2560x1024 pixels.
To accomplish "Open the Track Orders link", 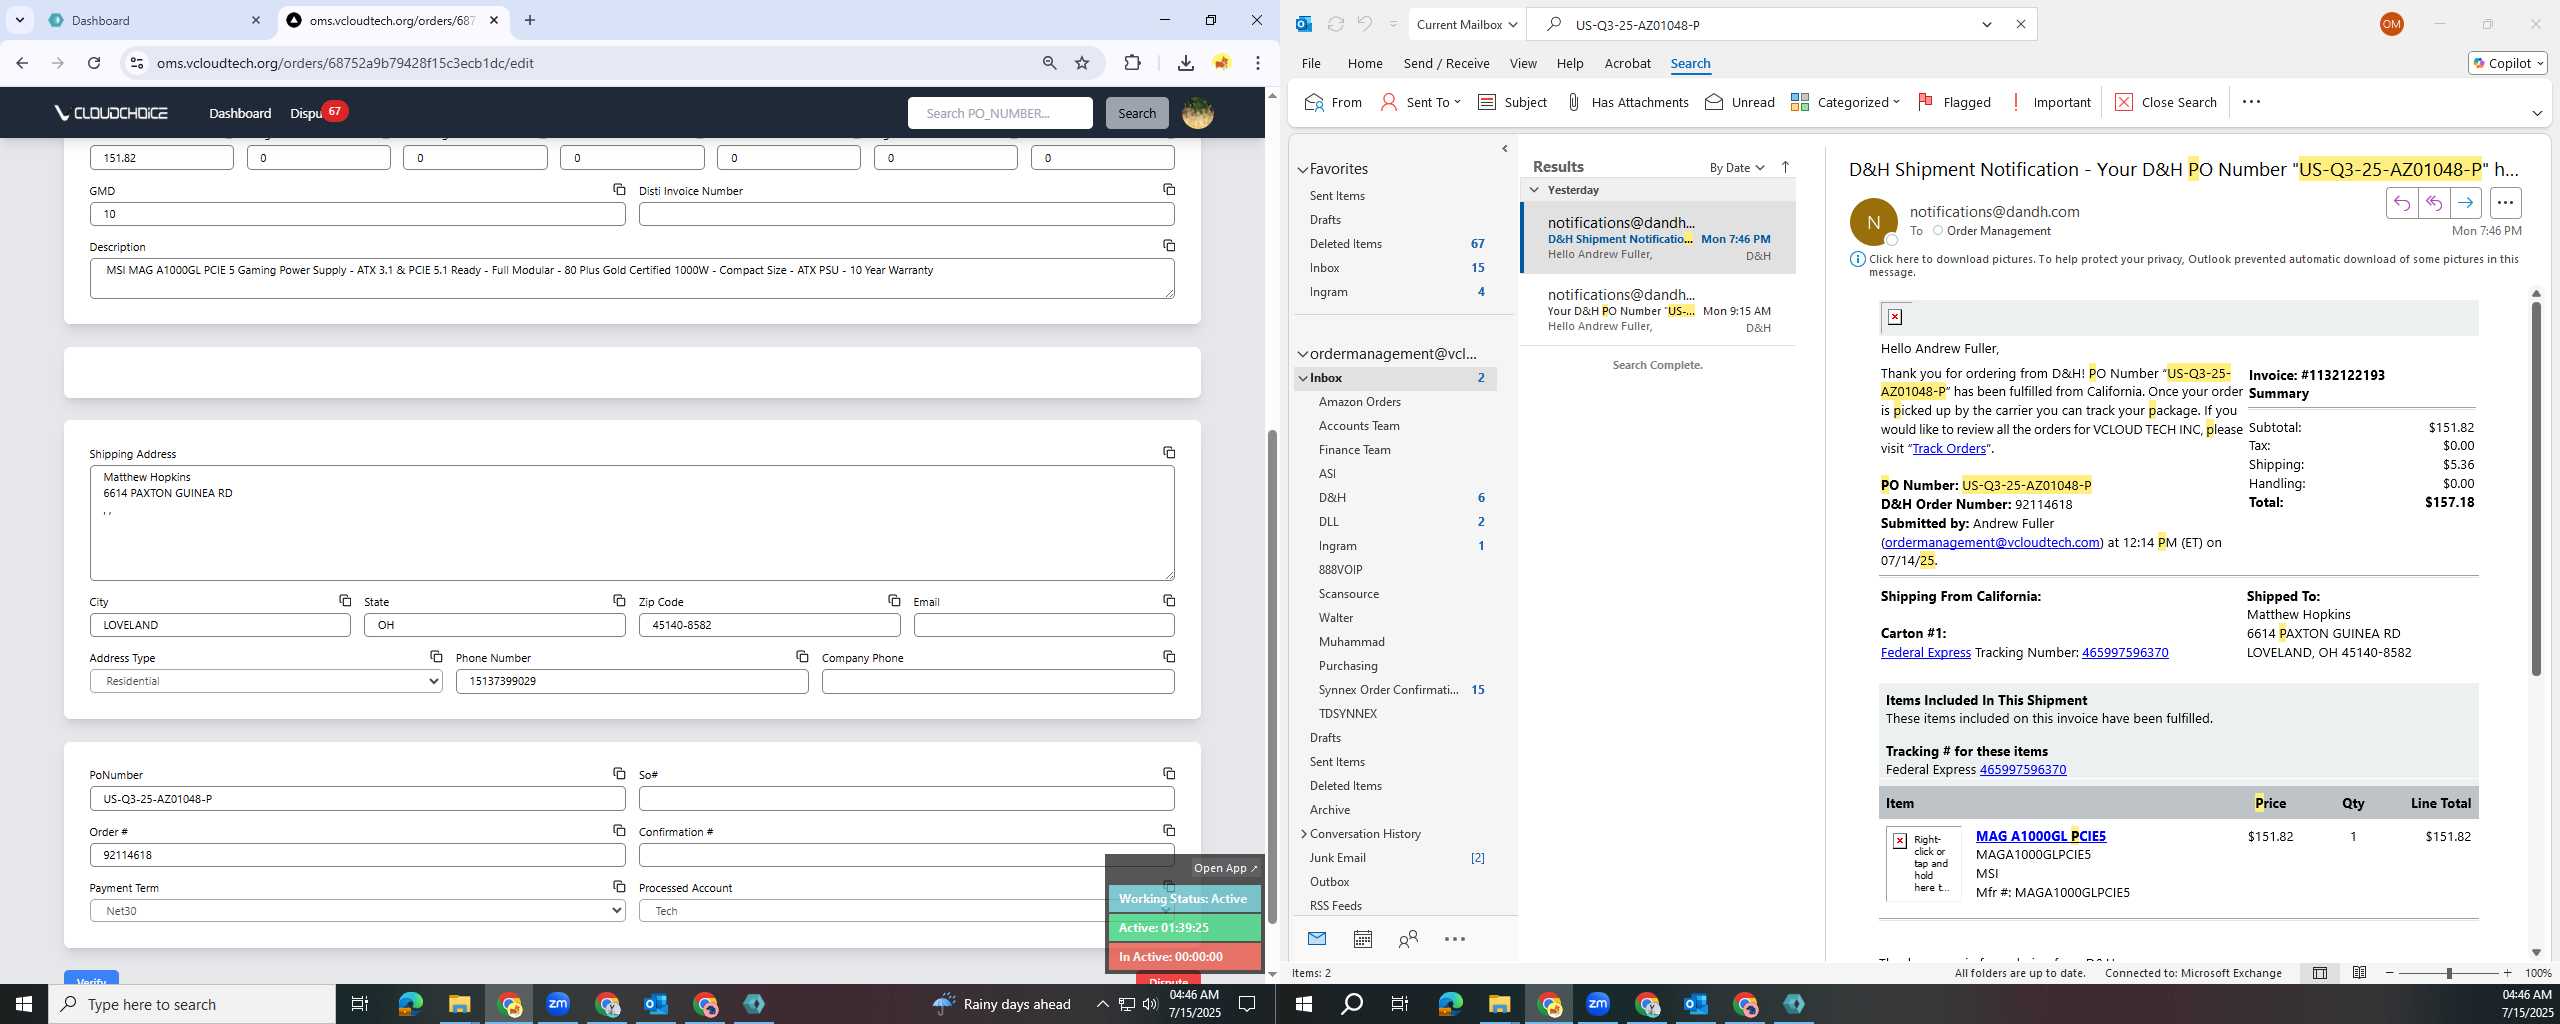I will (1948, 448).
